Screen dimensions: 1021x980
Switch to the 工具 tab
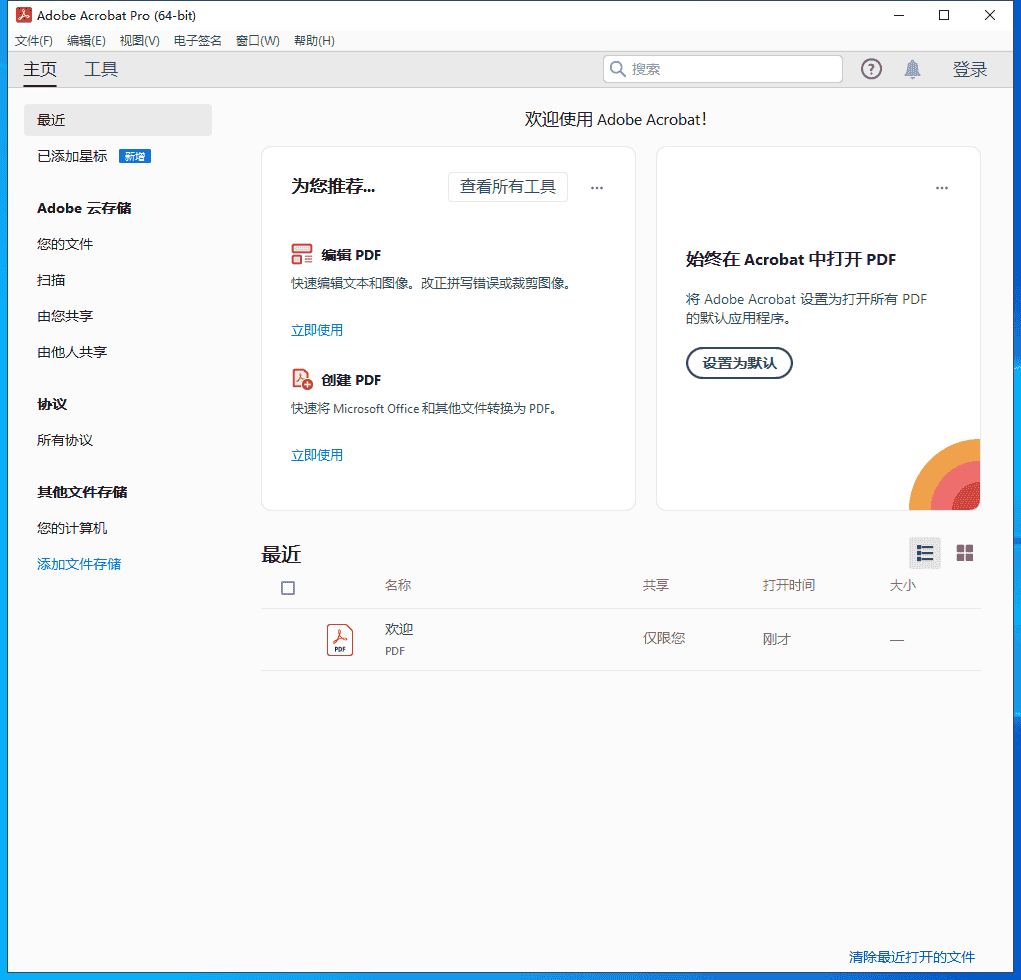point(101,69)
